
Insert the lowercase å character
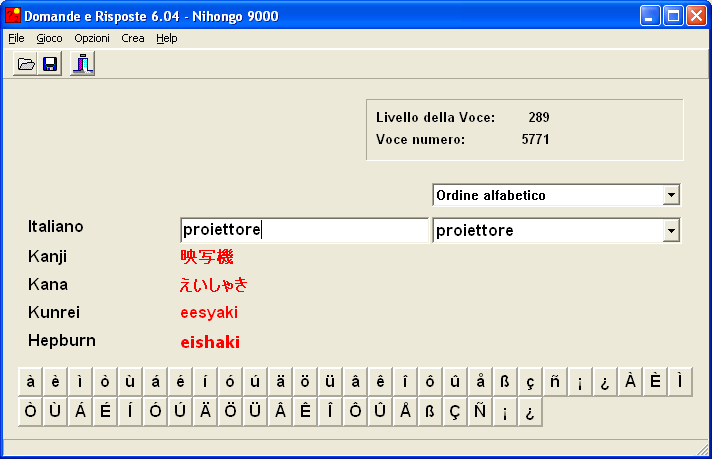(480, 382)
